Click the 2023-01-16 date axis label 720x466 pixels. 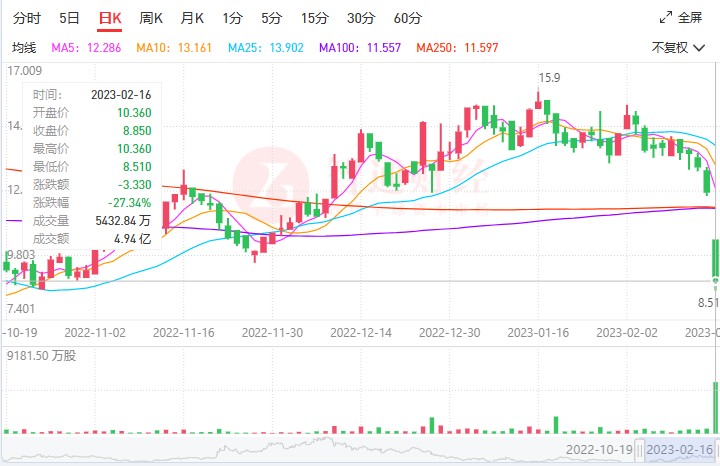[538, 332]
